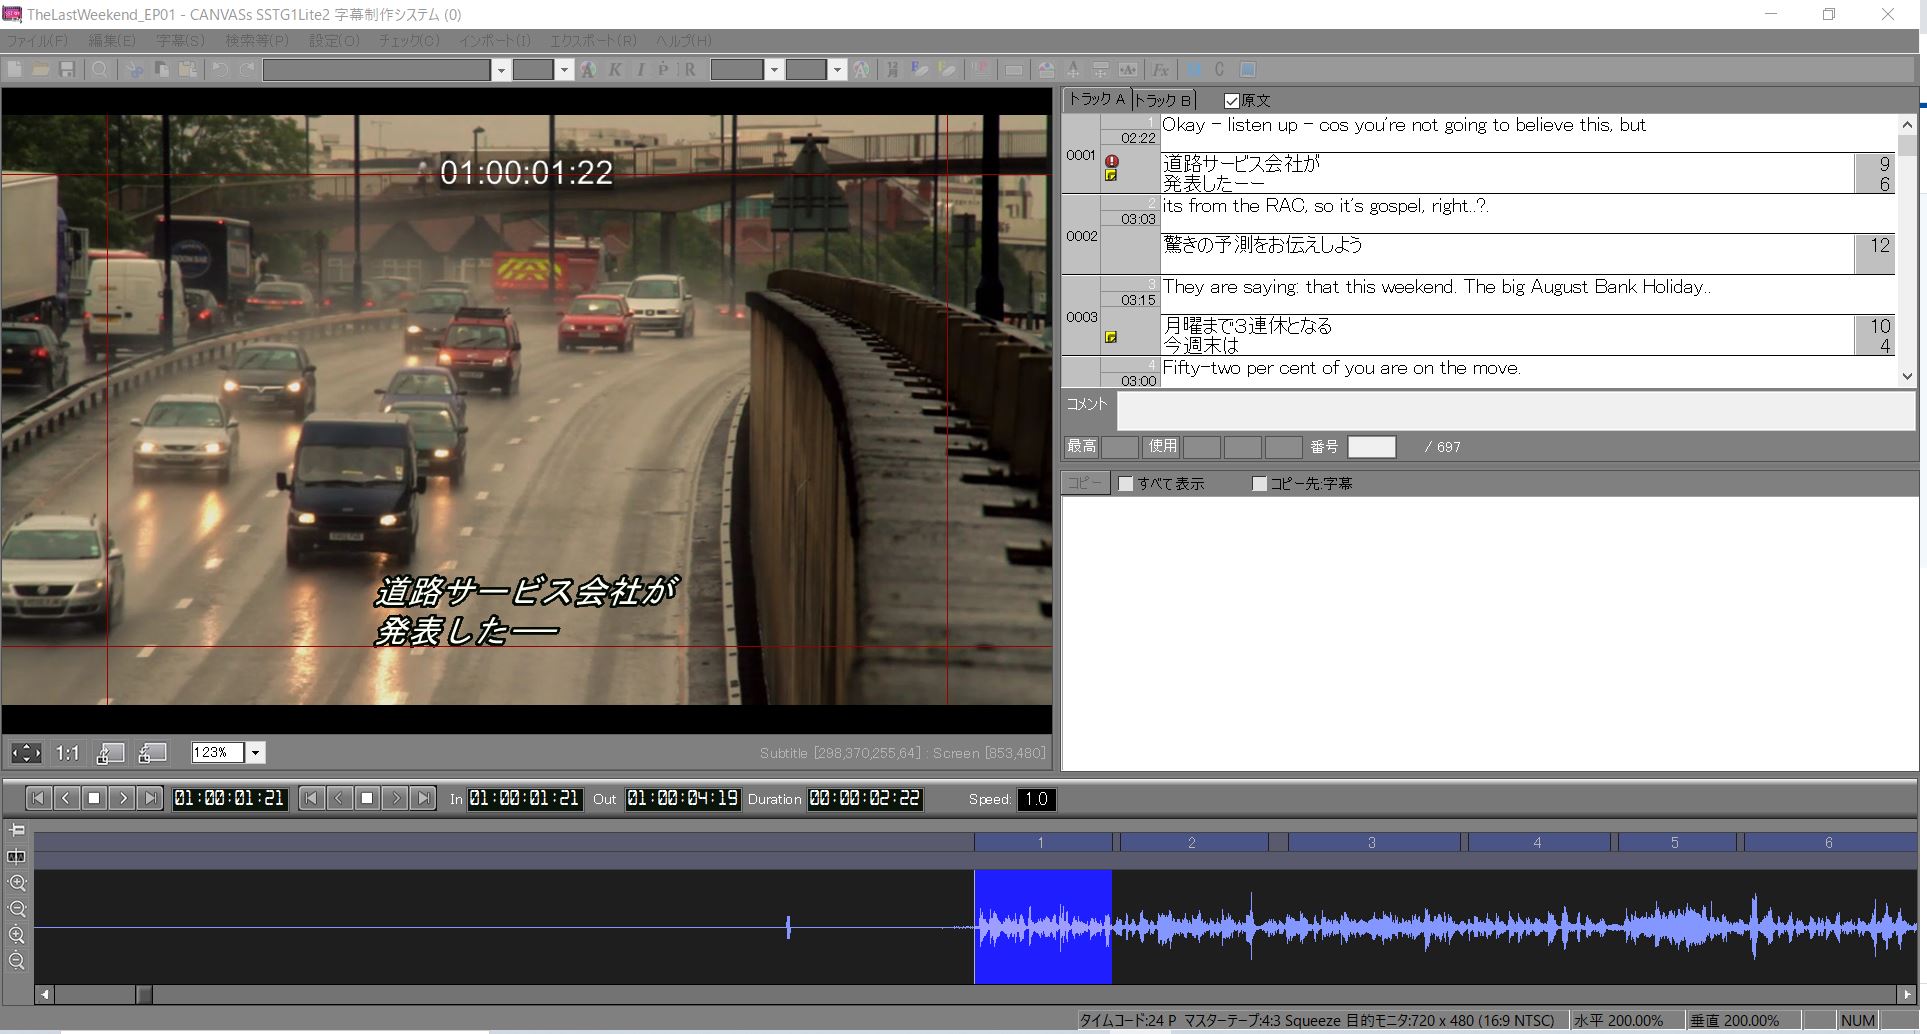The width and height of the screenshot is (1927, 1034).
Task: Click the K formatting icon in the toolbar
Action: [x=614, y=69]
